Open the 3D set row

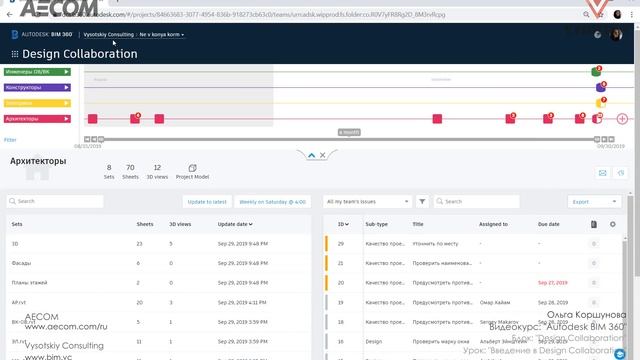(x=159, y=244)
